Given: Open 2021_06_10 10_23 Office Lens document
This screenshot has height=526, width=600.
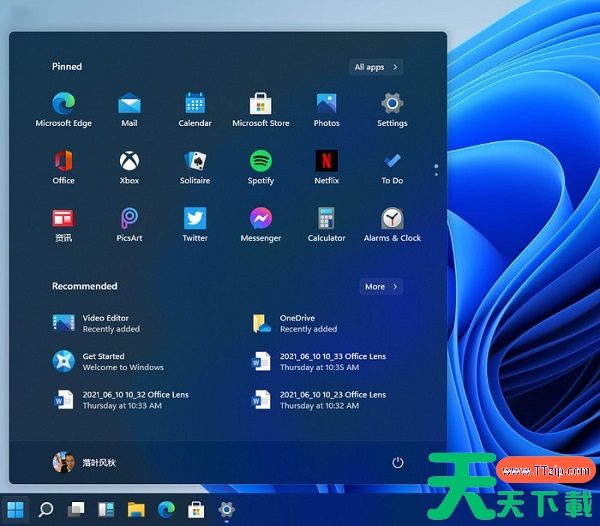Looking at the screenshot, I should point(318,400).
